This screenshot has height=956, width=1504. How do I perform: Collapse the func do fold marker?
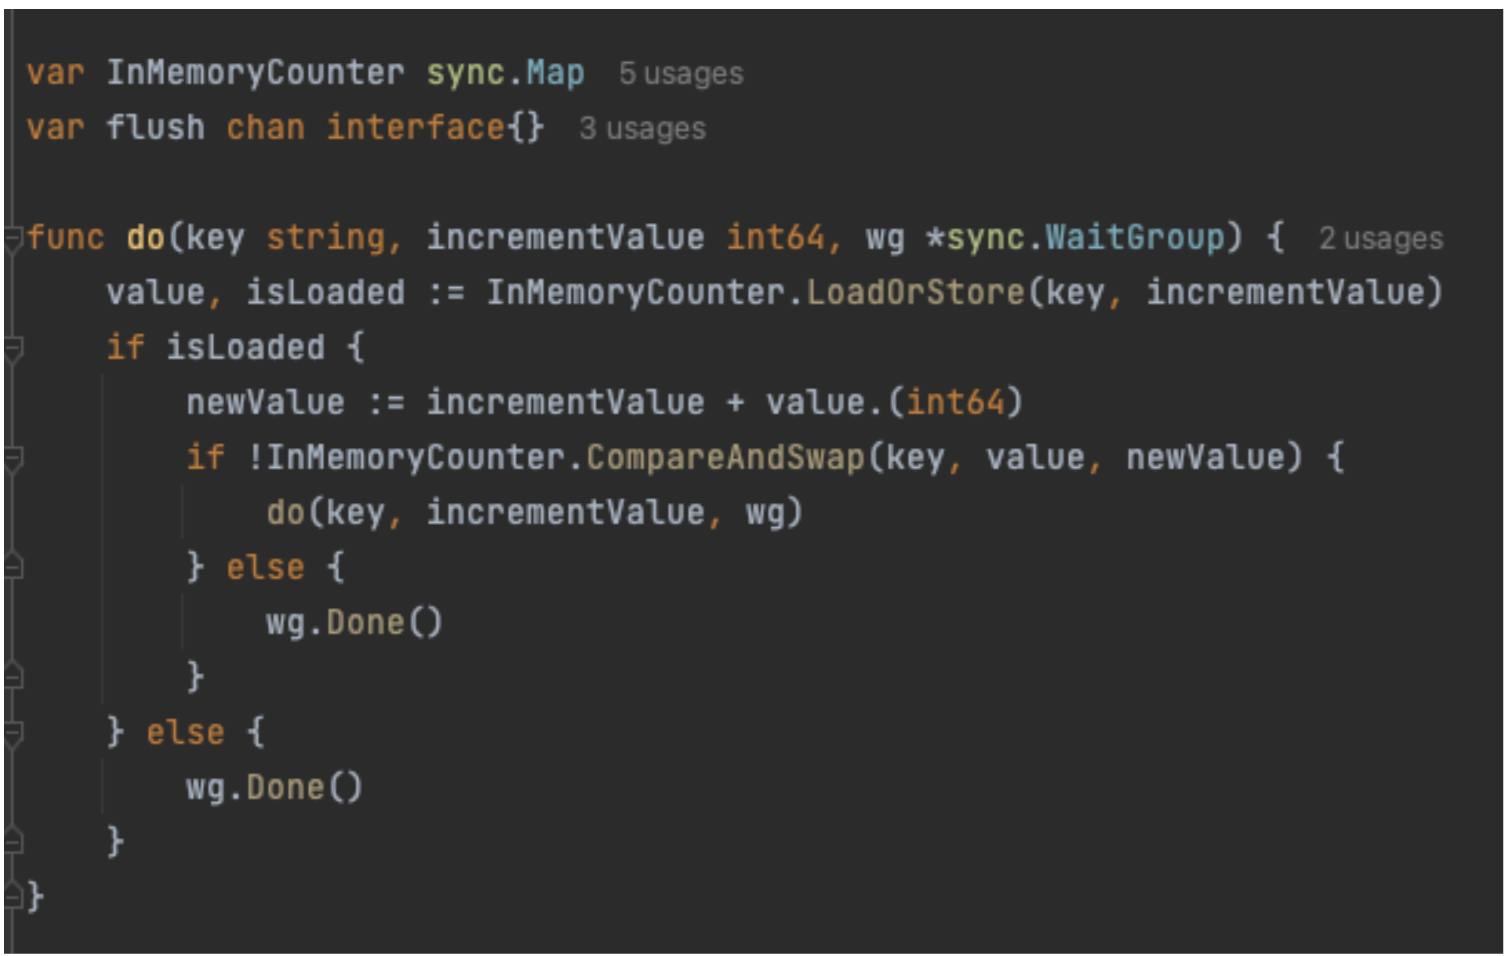(13, 239)
